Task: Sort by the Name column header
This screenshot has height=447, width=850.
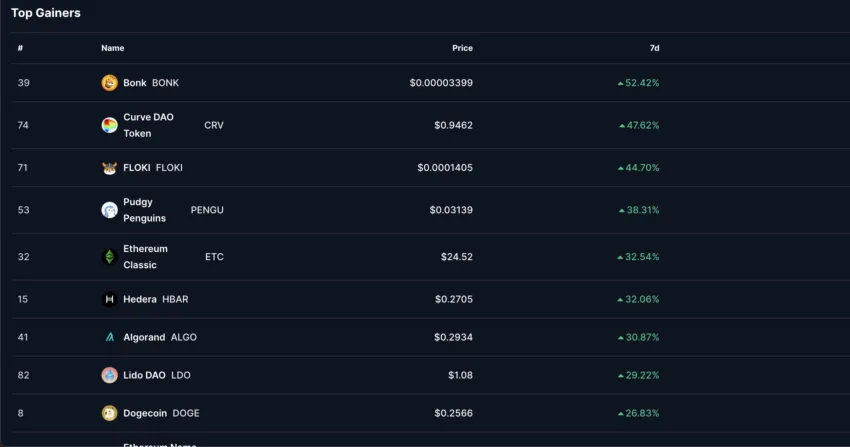Action: click(x=113, y=48)
